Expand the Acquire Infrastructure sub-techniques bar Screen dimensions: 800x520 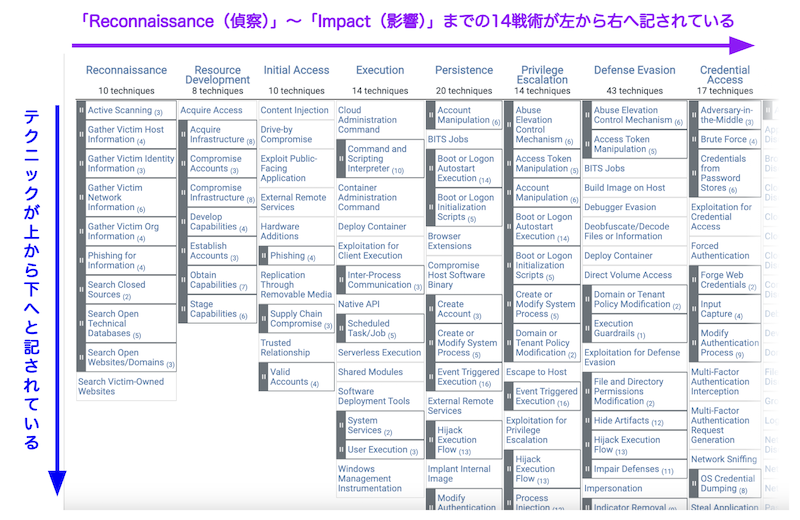pyautogui.click(x=184, y=135)
